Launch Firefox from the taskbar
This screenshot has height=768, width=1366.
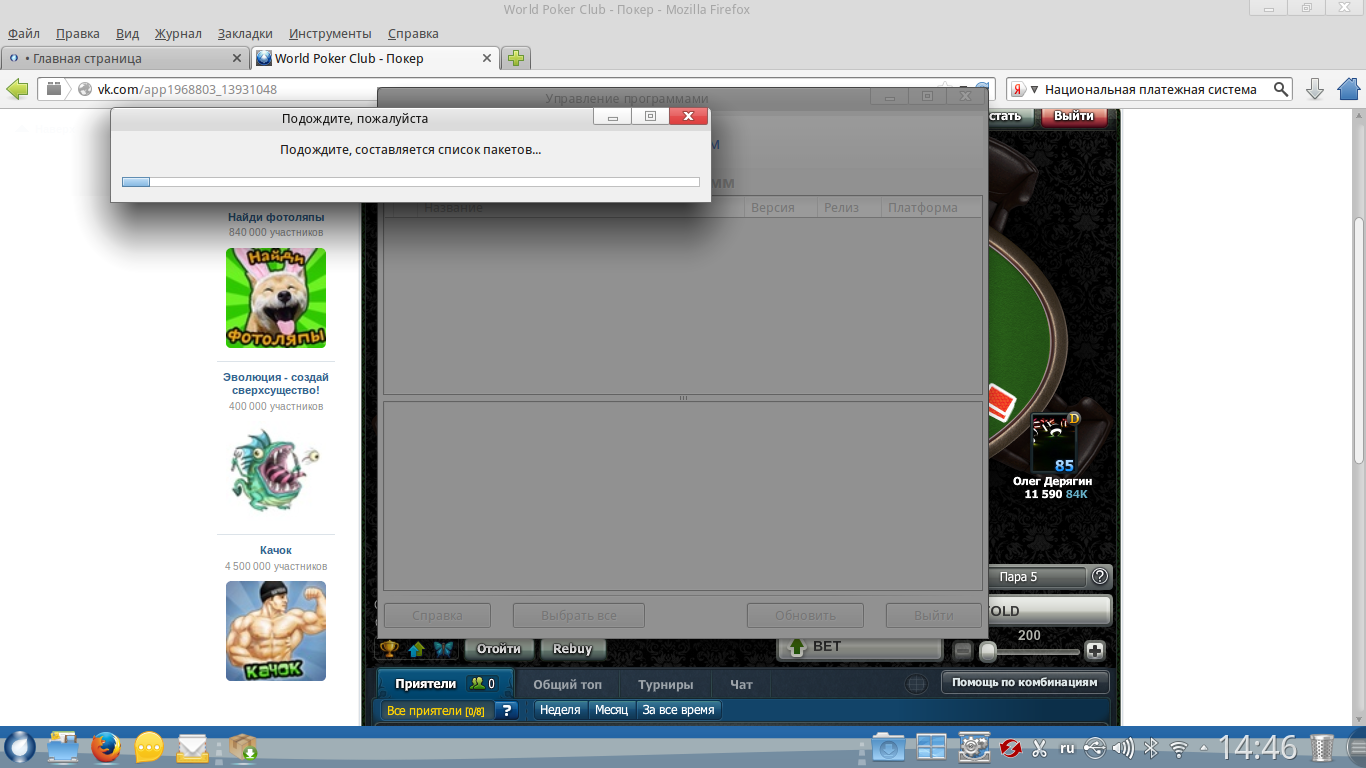tap(106, 747)
